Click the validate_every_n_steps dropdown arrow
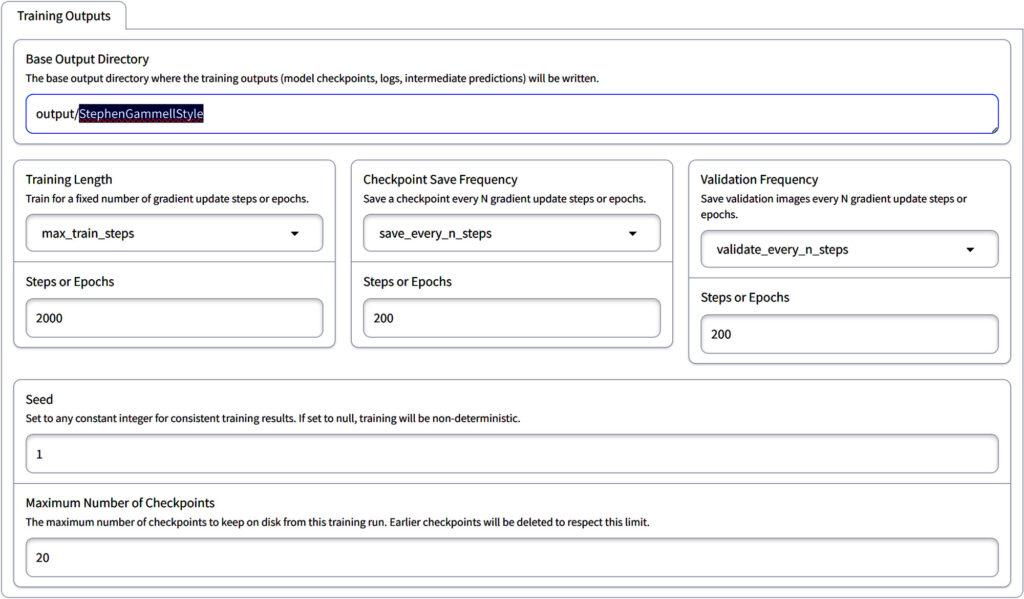Screen dimensions: 1024x599 coord(970,250)
